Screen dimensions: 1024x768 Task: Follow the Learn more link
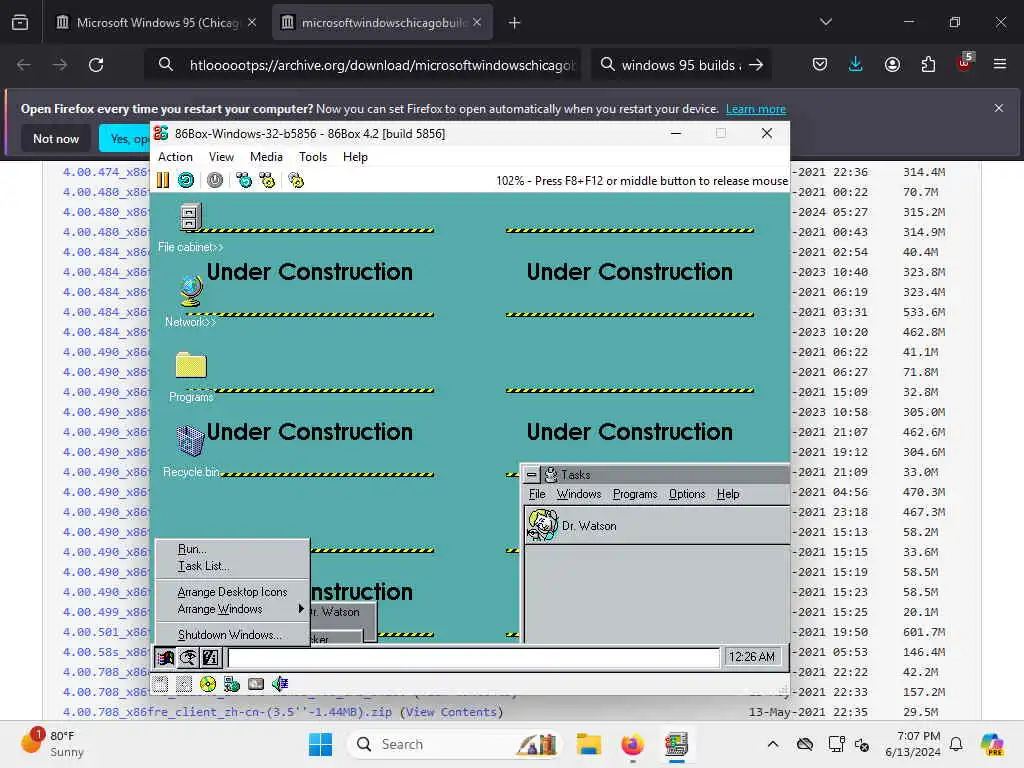click(756, 109)
